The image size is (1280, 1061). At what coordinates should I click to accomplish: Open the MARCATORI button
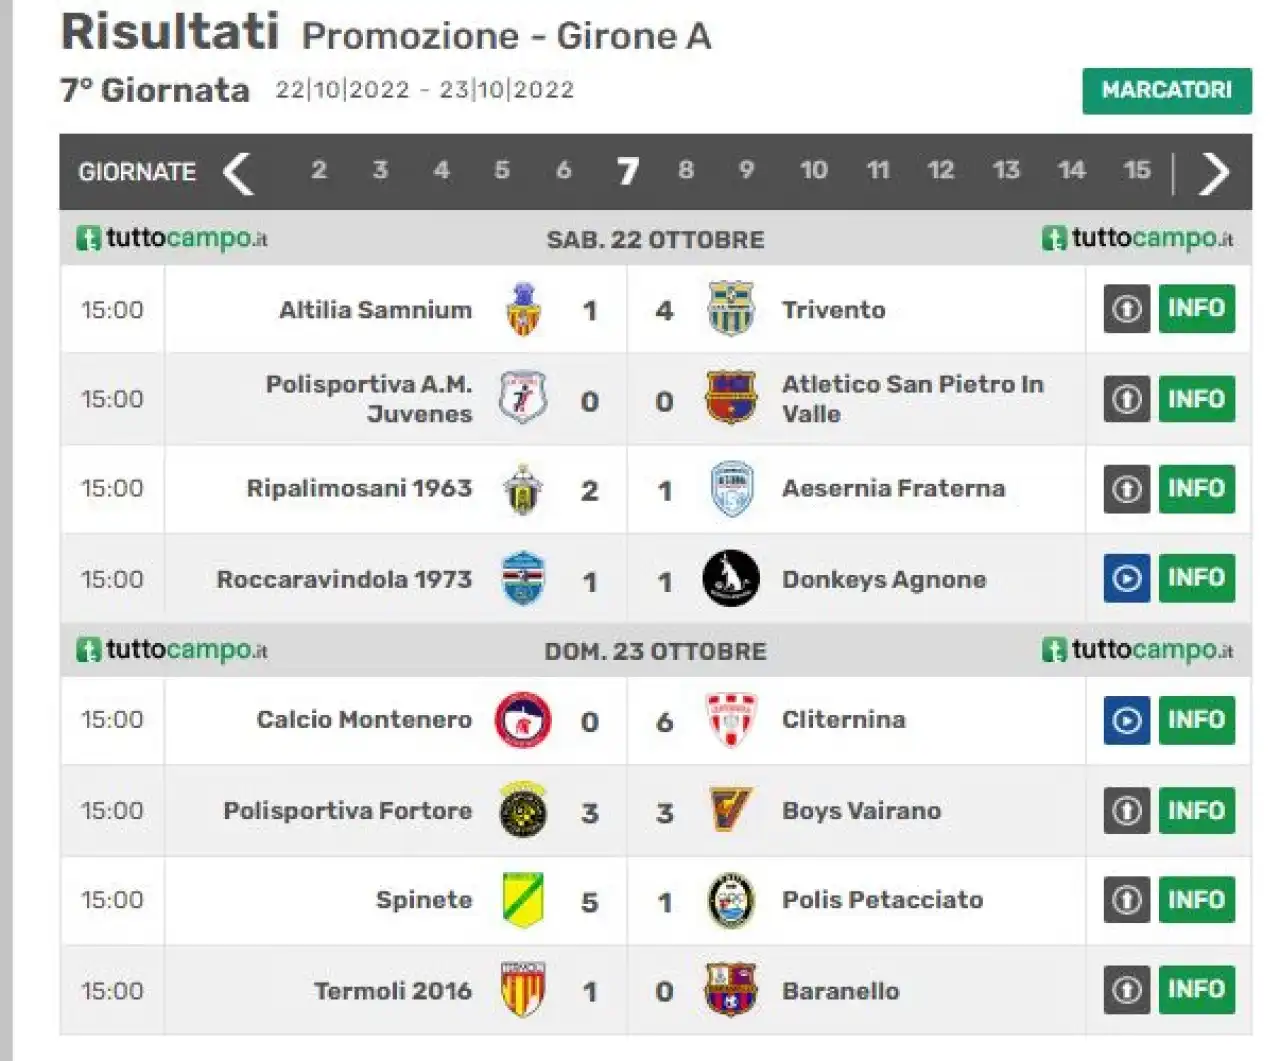pos(1167,91)
